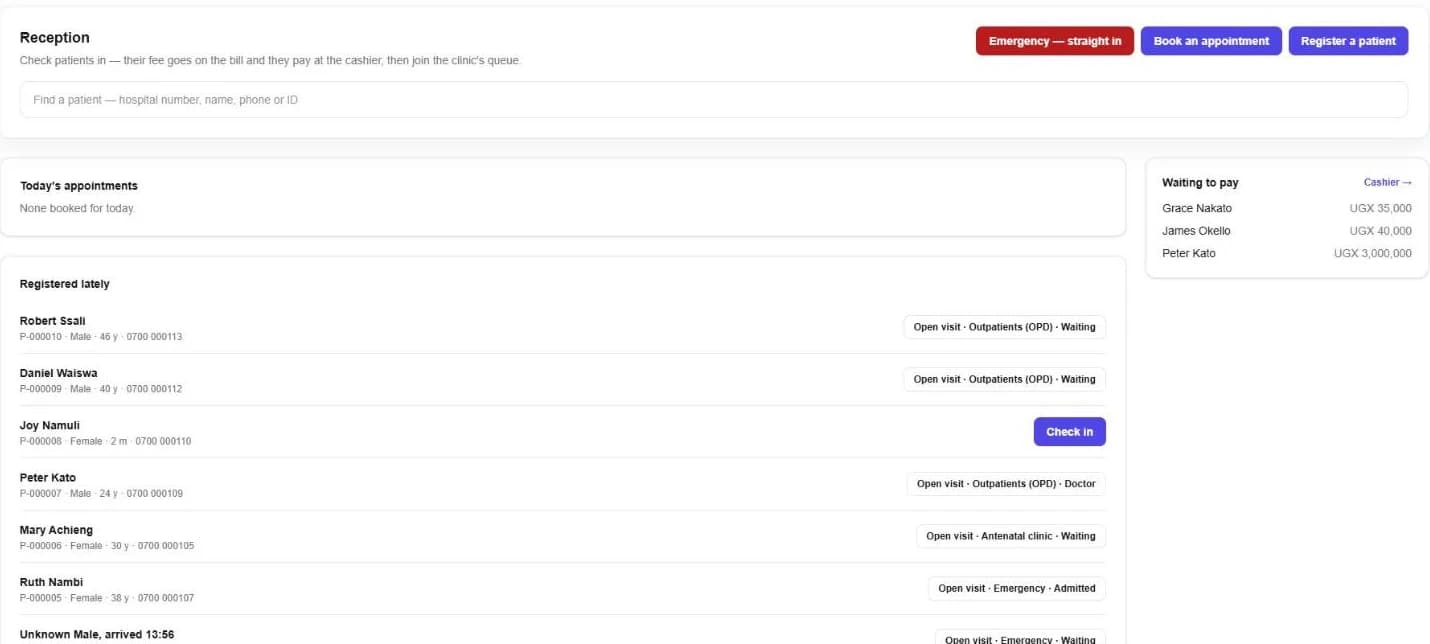The height and width of the screenshot is (644, 1430).
Task: Open Daniel Waiswa's Outpatients open visit
Action: [1004, 379]
